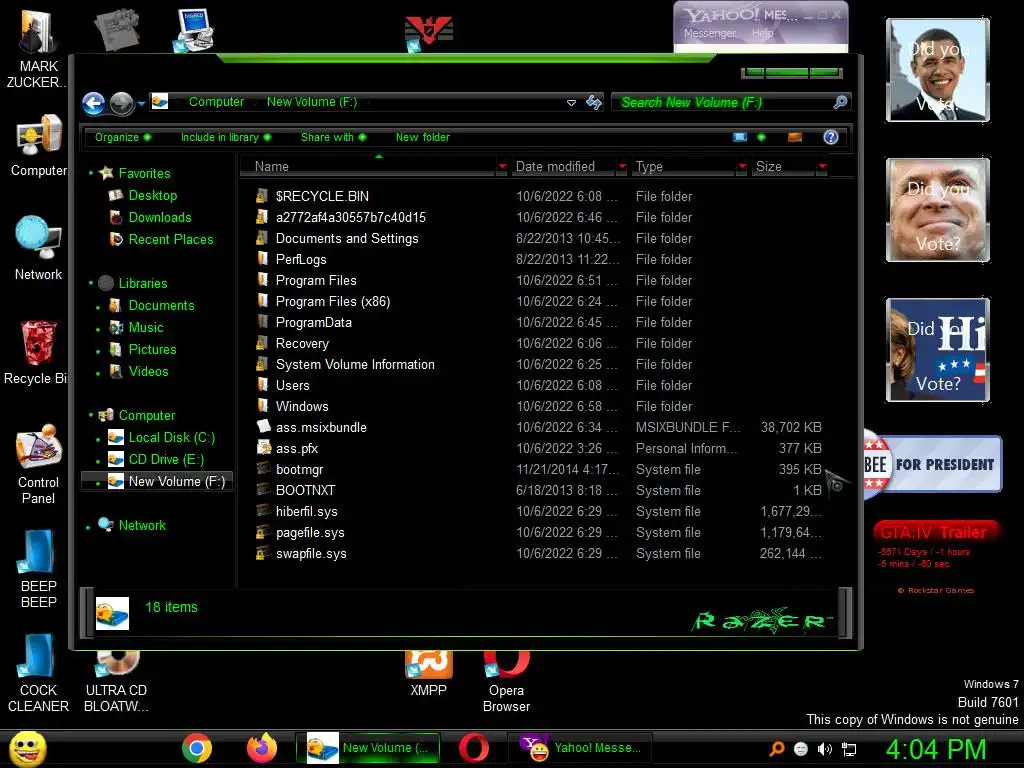
Task: Open the Control Panel desktop icon
Action: (38, 465)
